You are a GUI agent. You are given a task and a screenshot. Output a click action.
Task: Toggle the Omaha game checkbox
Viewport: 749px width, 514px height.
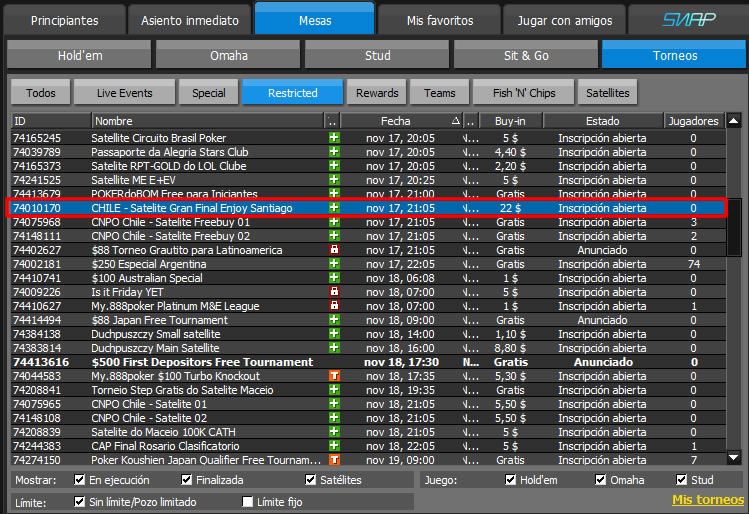(x=601, y=480)
